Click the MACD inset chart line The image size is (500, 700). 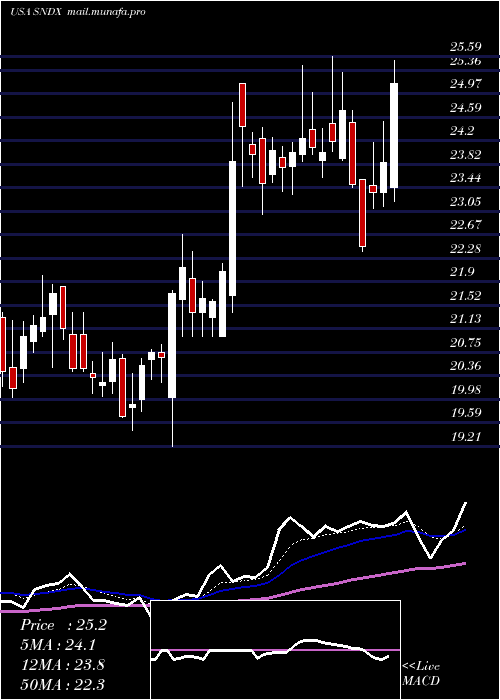click(270, 650)
